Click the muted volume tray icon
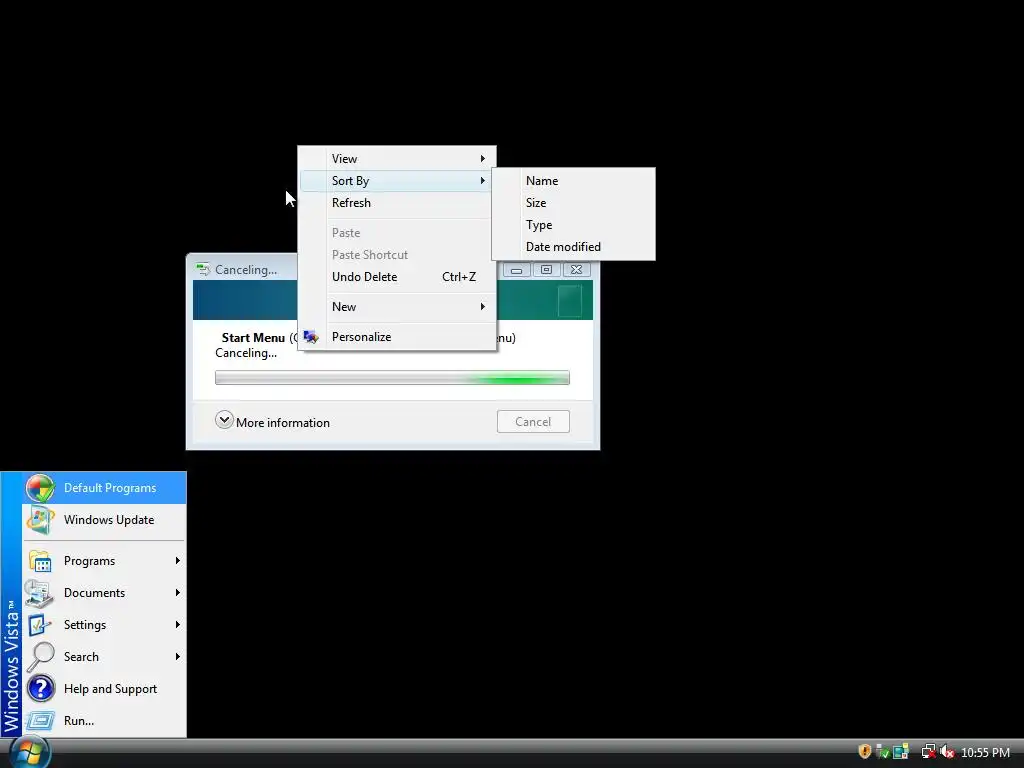The width and height of the screenshot is (1024, 768). 947,752
